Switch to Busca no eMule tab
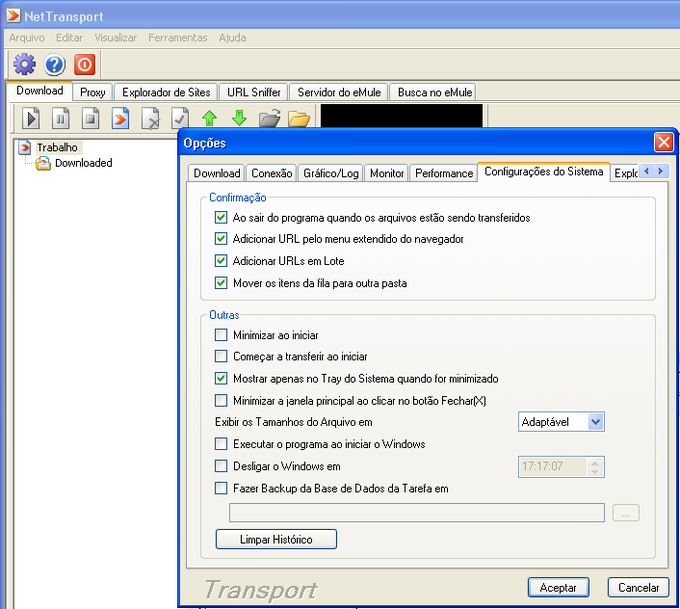Screen dimensions: 680x609 pyautogui.click(x=435, y=92)
